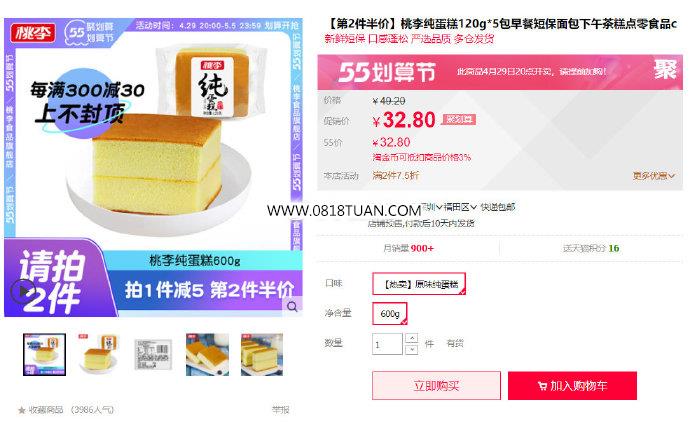This screenshot has width=690, height=422.
Task: Select third thumbnail showing nutrition label
Action: point(153,355)
